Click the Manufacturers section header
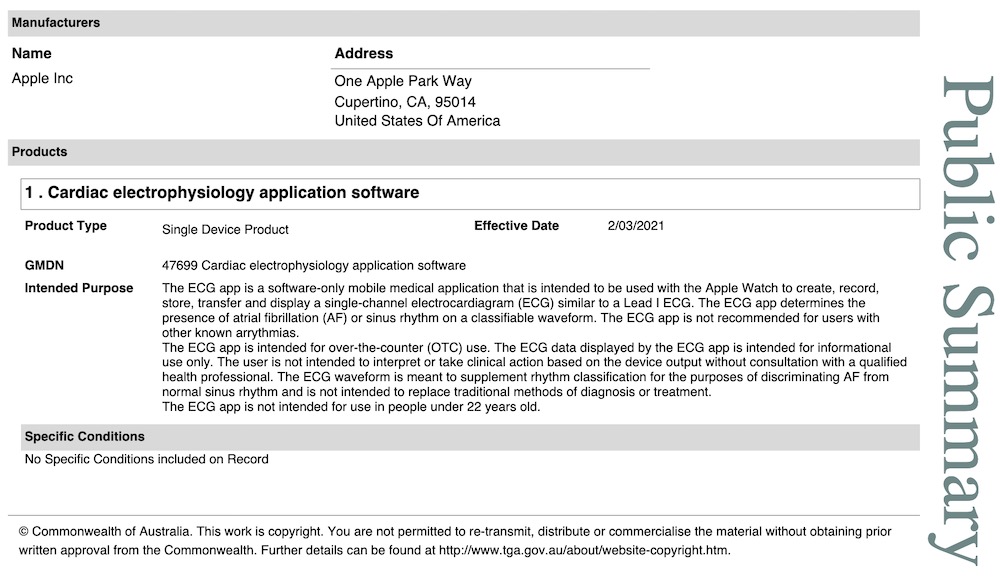The image size is (1000, 581). tap(56, 23)
